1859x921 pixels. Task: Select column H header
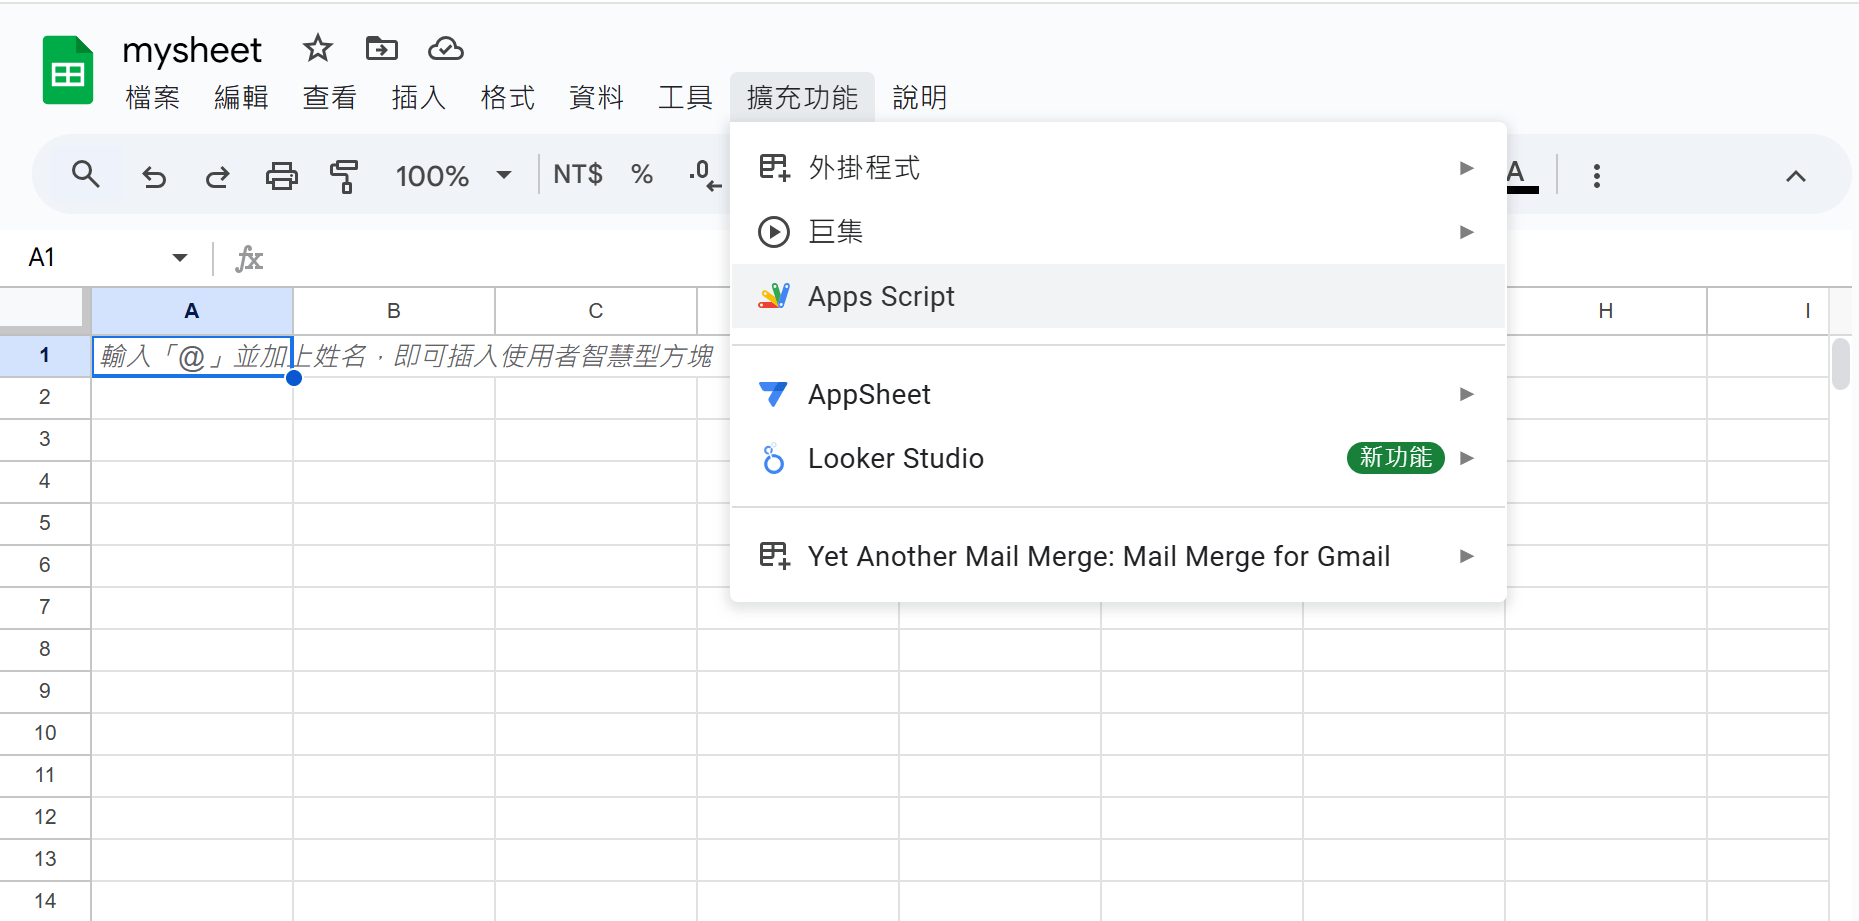pos(1606,311)
